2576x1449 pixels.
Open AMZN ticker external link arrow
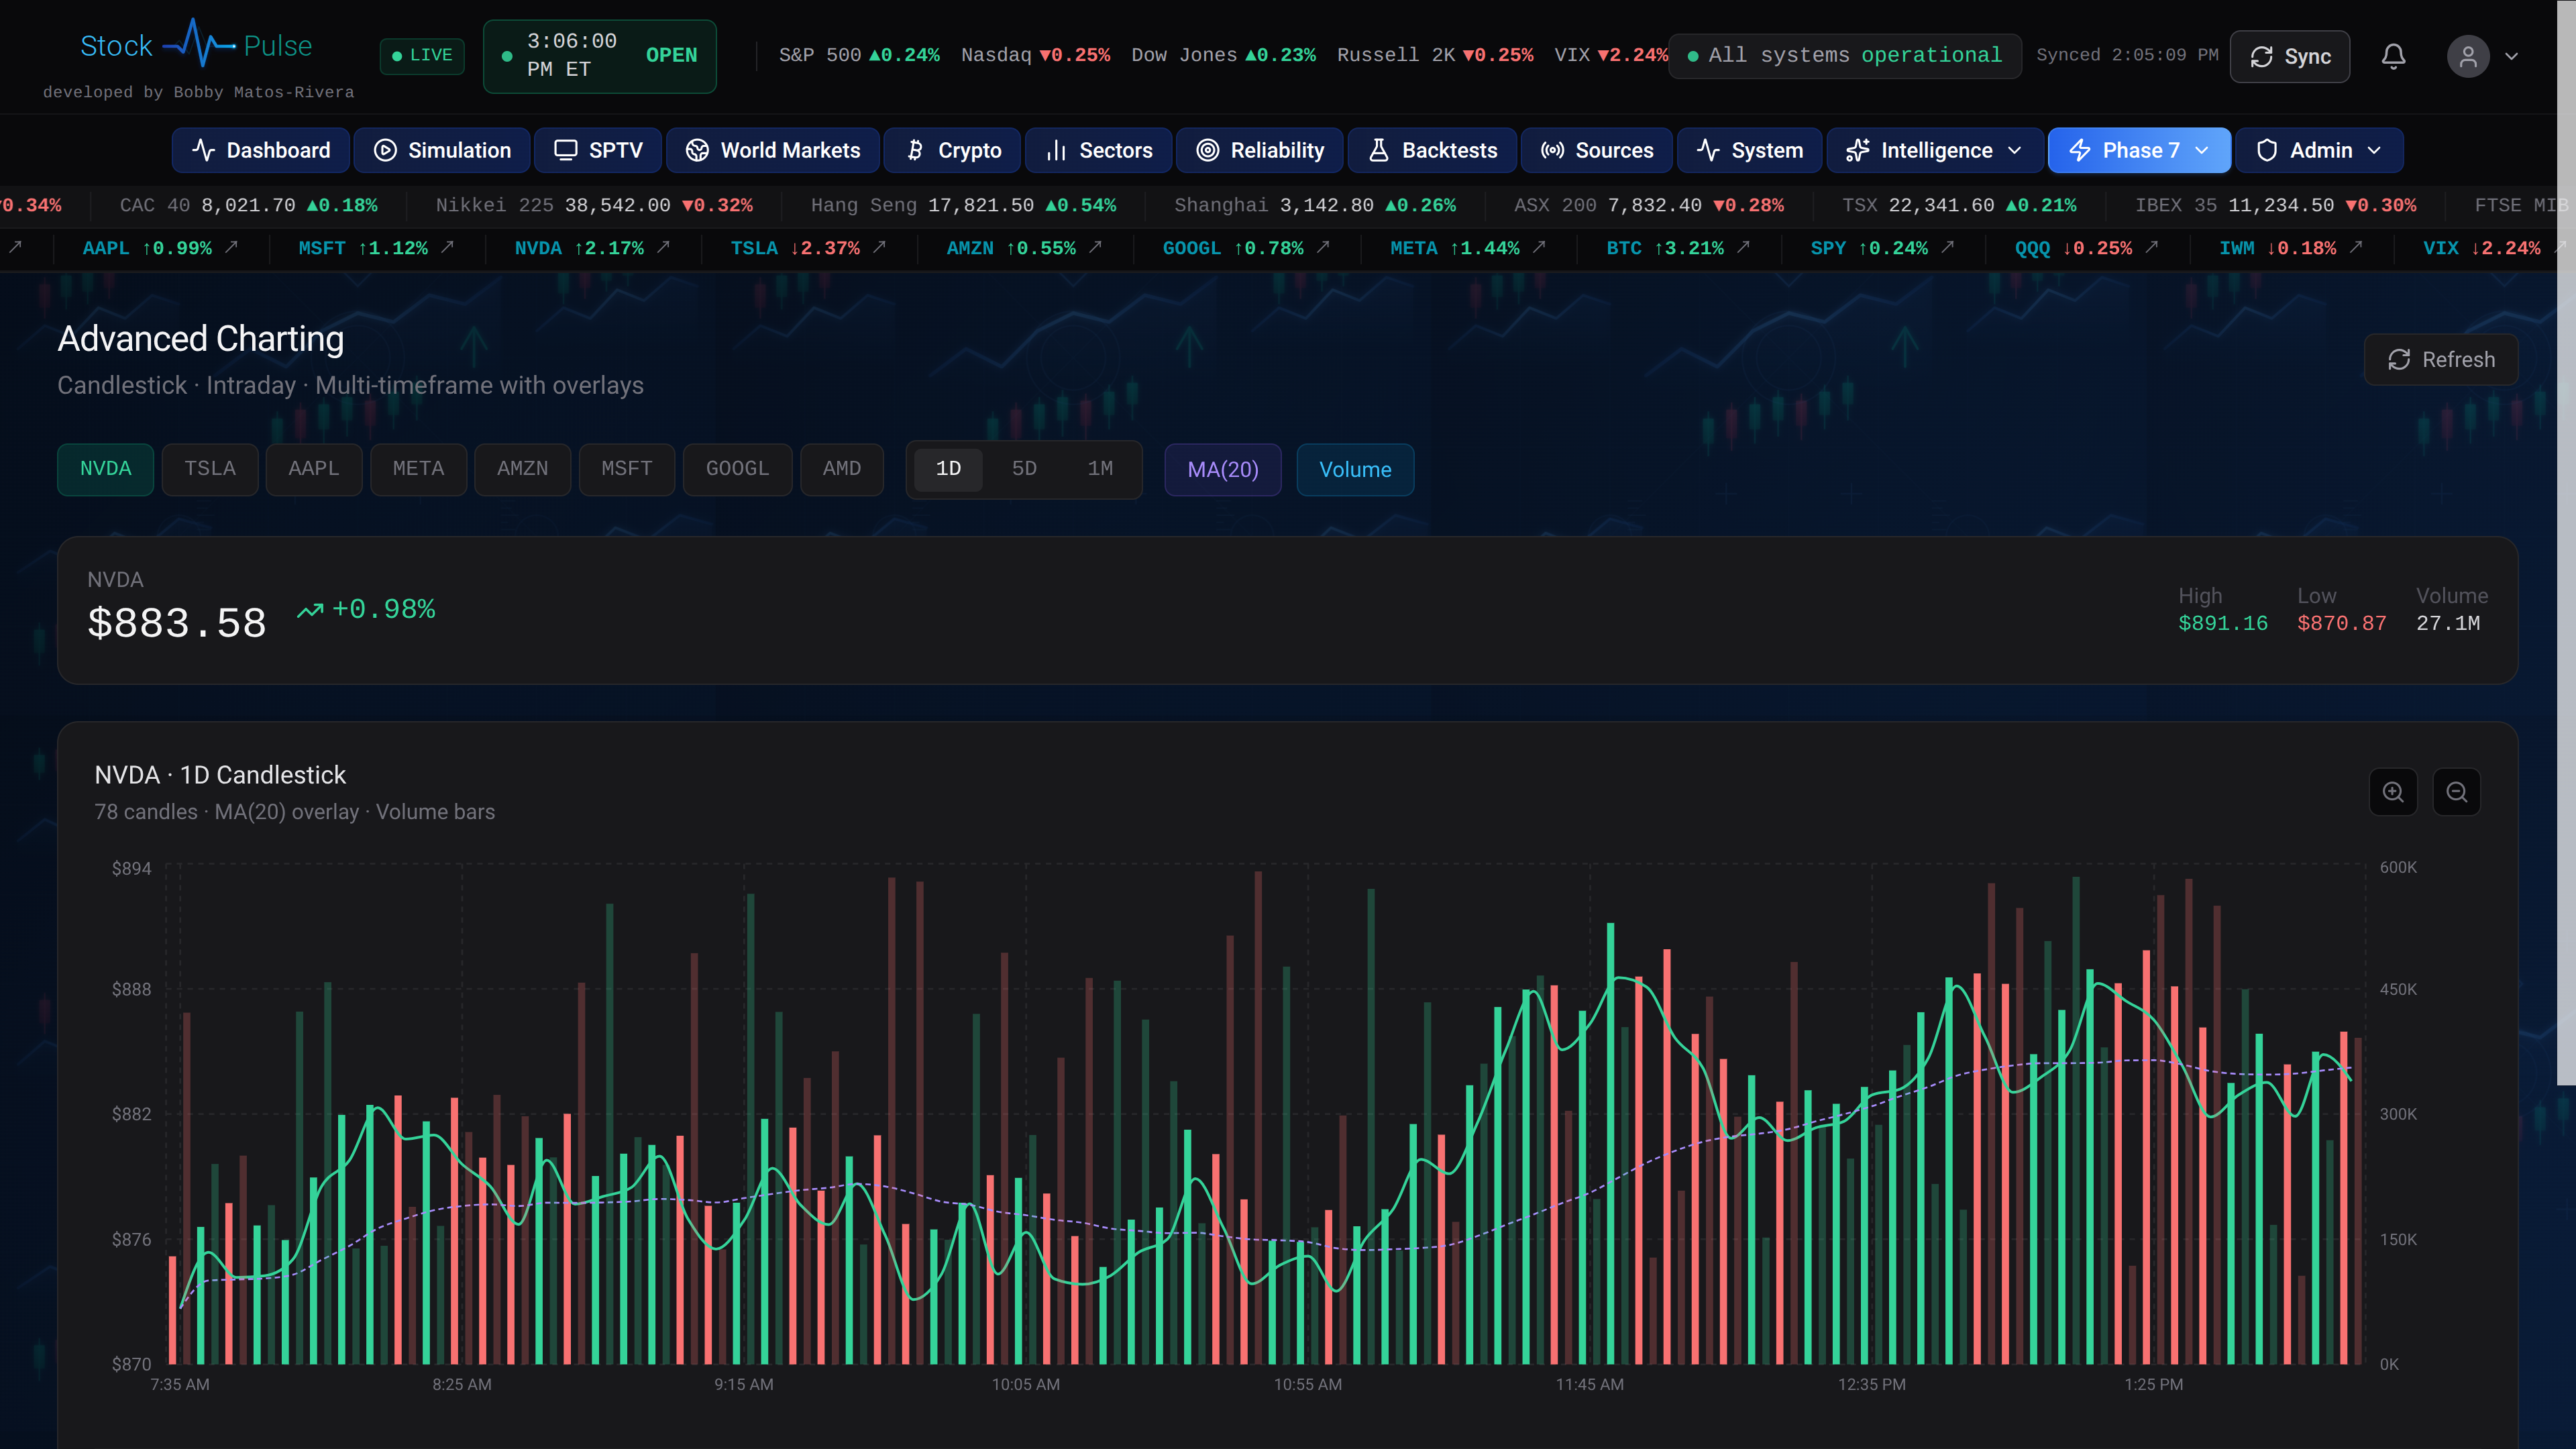click(1095, 247)
